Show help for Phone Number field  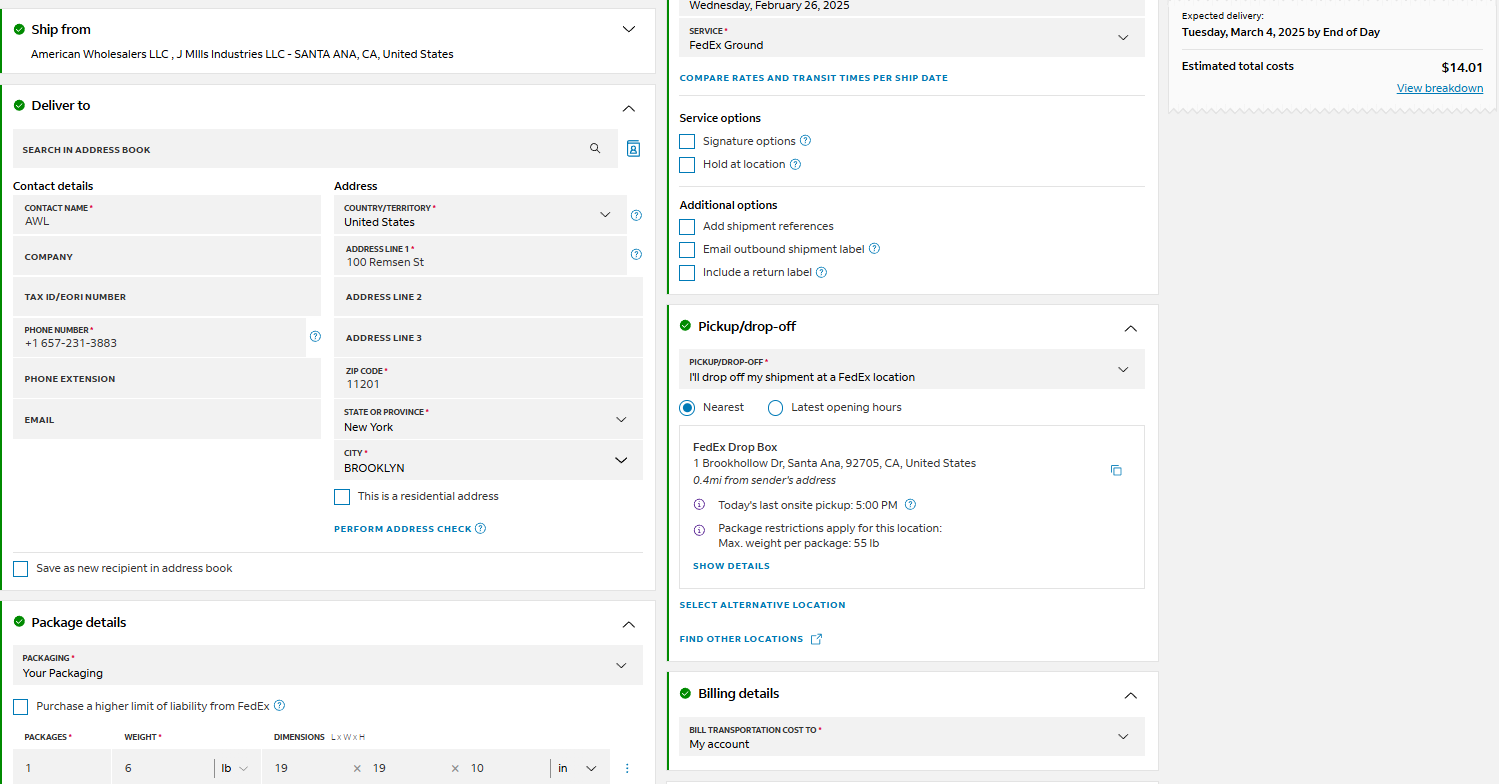tap(315, 337)
